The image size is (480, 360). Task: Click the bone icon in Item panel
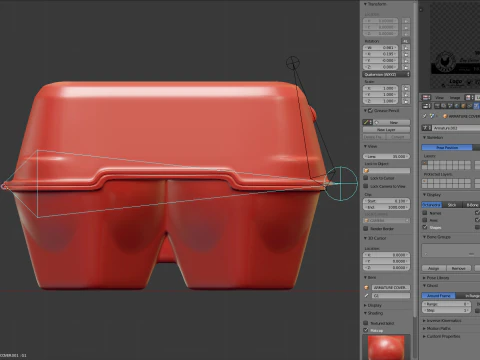click(366, 296)
